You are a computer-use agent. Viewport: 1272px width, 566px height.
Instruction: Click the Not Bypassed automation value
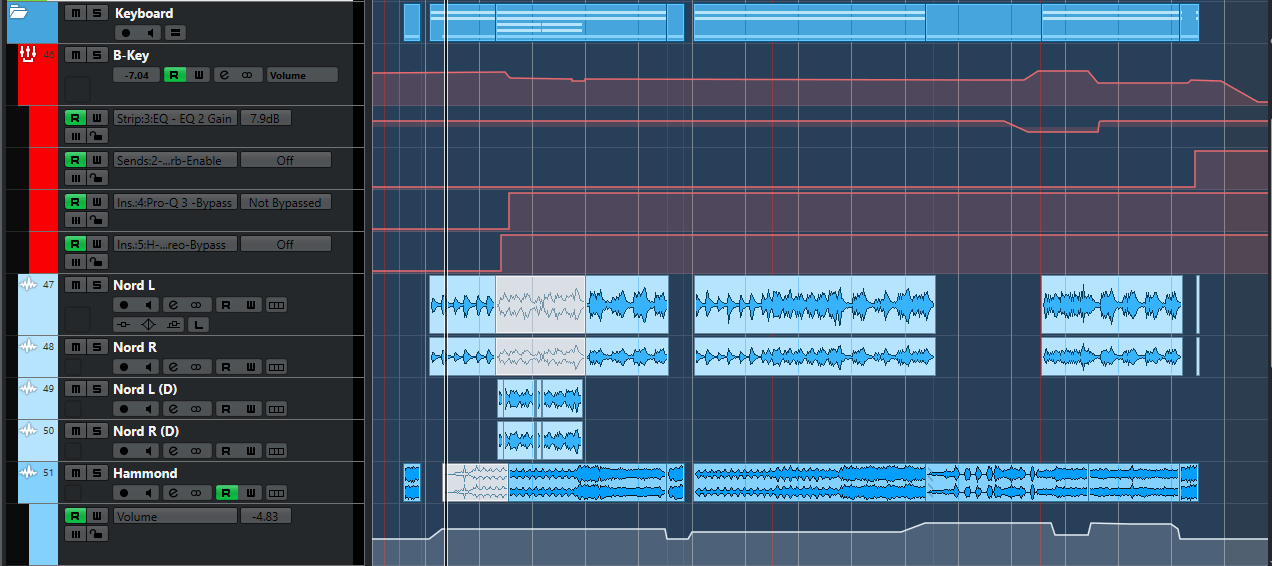tap(285, 202)
